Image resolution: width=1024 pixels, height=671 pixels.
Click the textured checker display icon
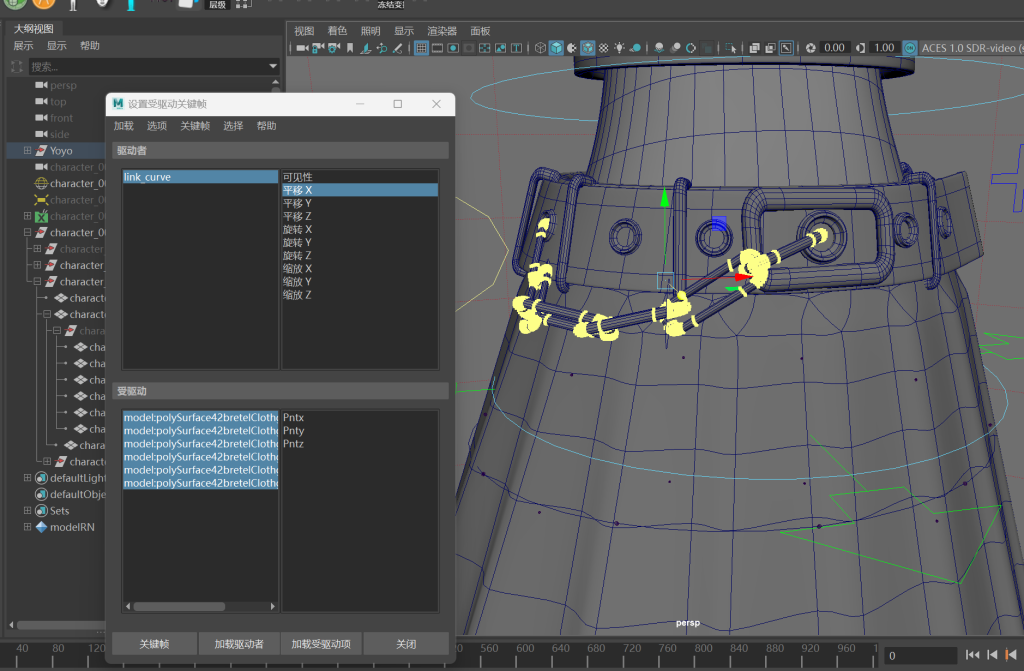point(603,48)
